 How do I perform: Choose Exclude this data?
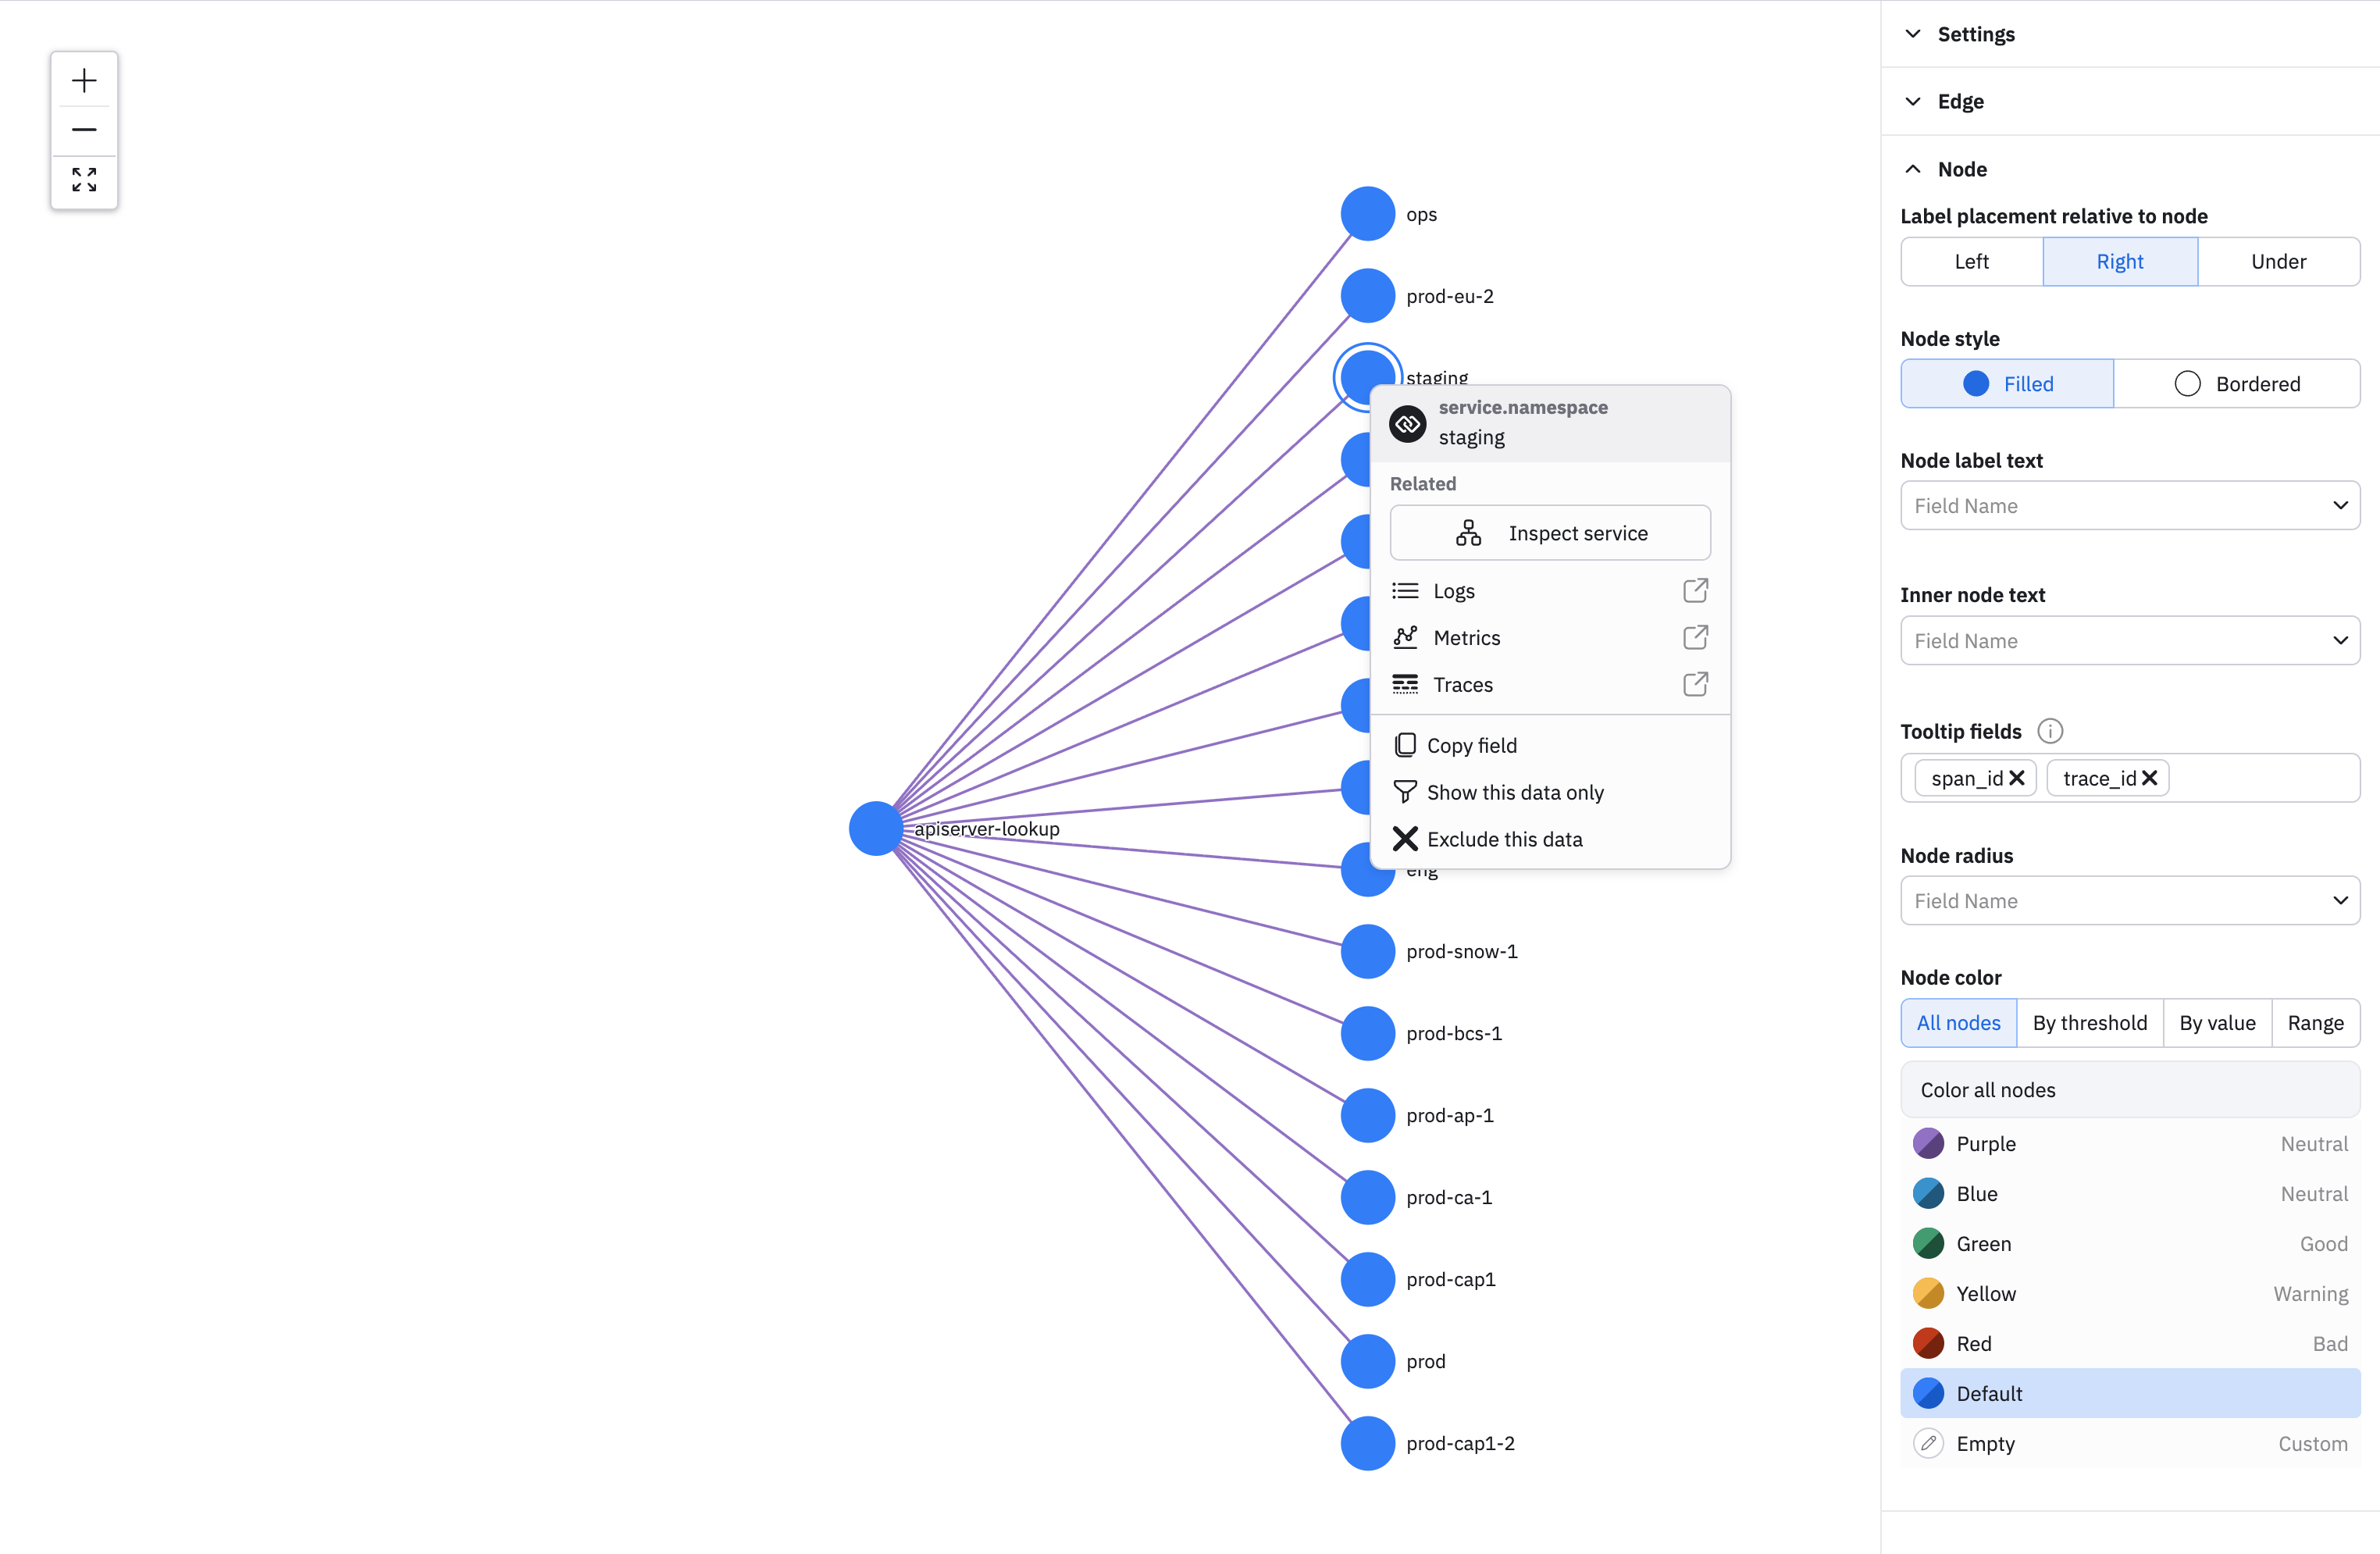pos(1504,839)
